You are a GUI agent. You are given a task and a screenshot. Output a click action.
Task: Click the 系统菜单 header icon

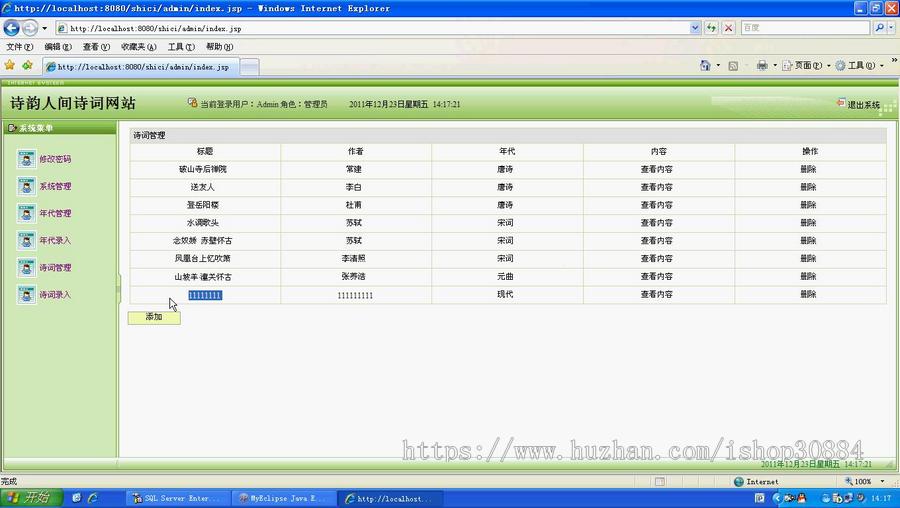click(x=12, y=128)
